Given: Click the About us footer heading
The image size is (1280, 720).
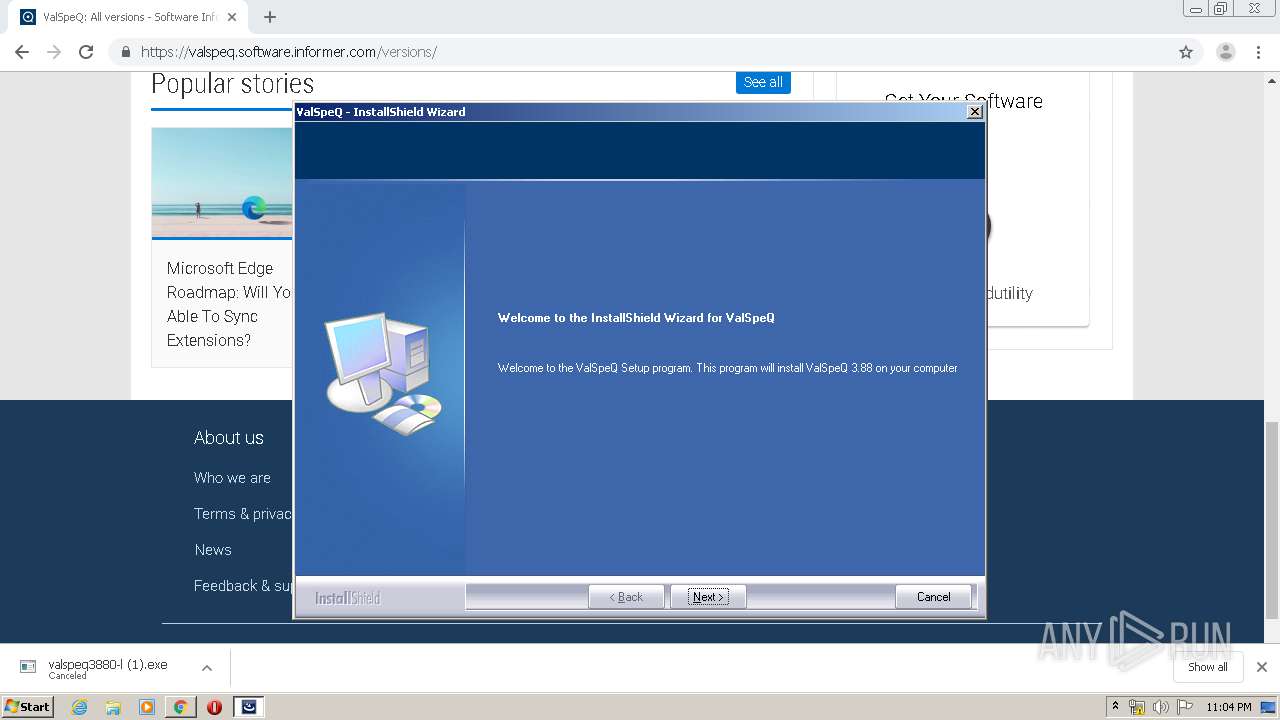Looking at the screenshot, I should tap(229, 438).
